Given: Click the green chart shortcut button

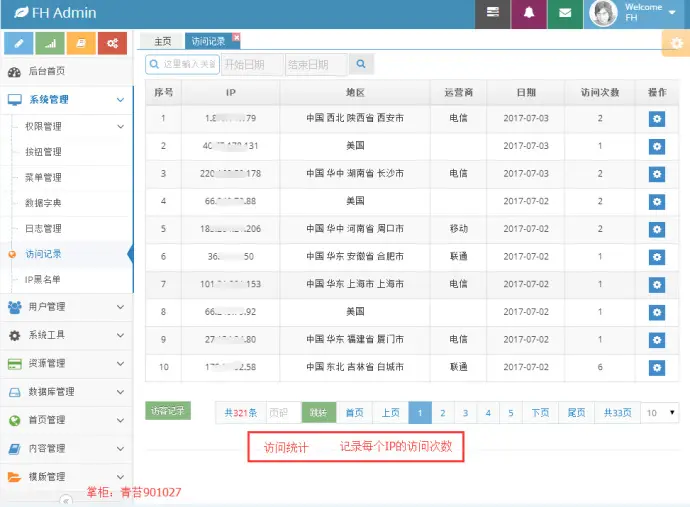Looking at the screenshot, I should [50, 43].
